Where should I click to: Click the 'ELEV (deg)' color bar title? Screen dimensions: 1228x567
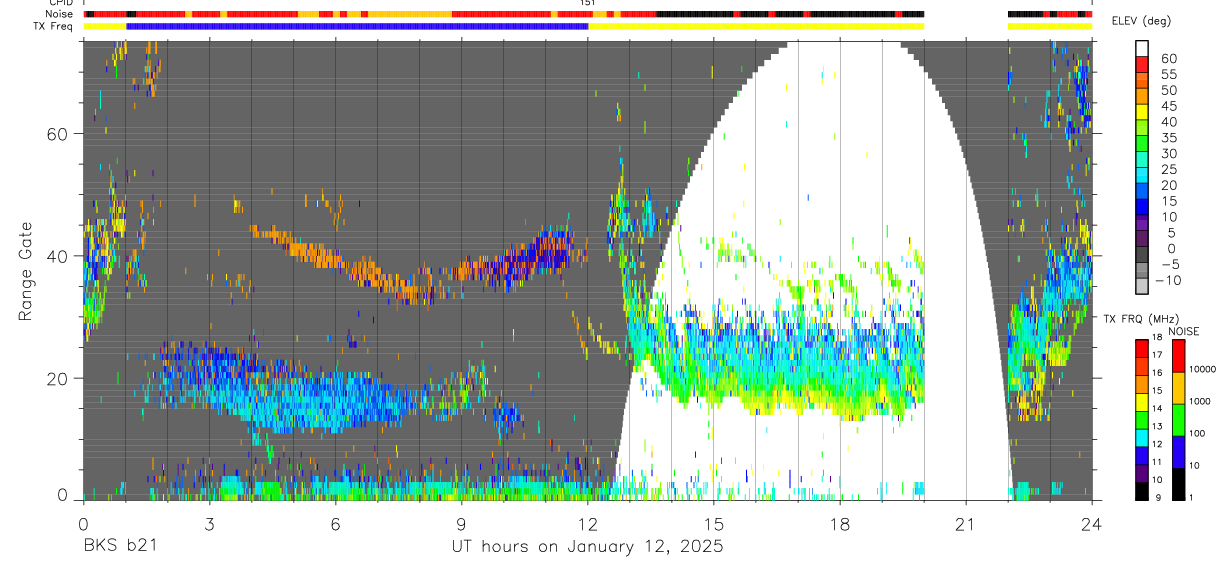1142,21
